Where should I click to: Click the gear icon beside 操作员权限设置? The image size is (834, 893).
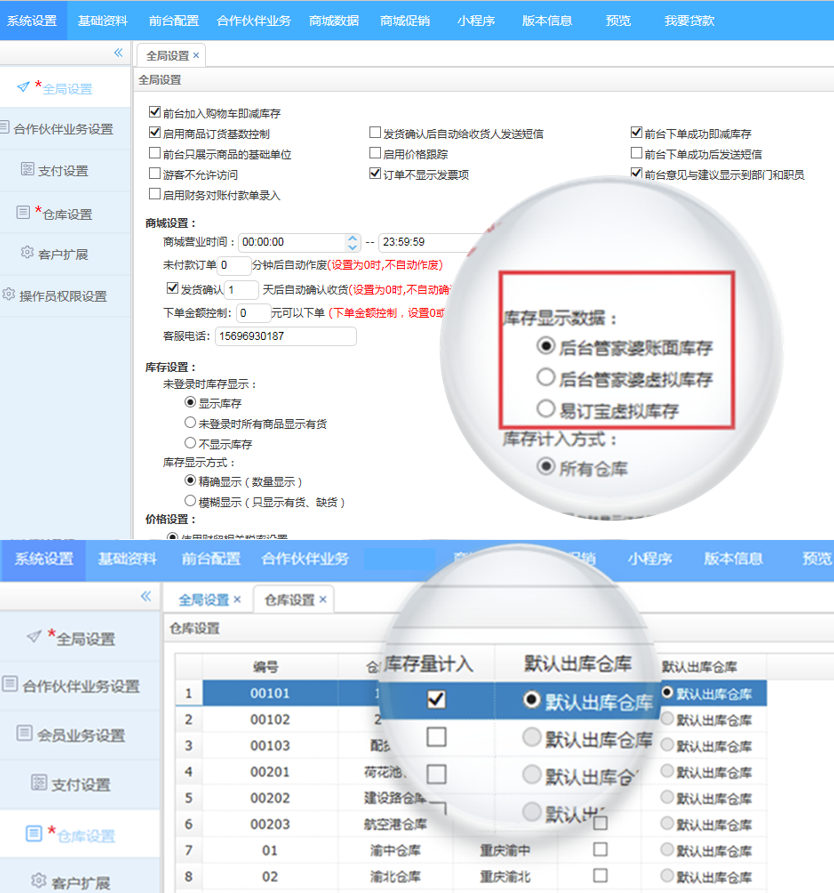pos(8,294)
